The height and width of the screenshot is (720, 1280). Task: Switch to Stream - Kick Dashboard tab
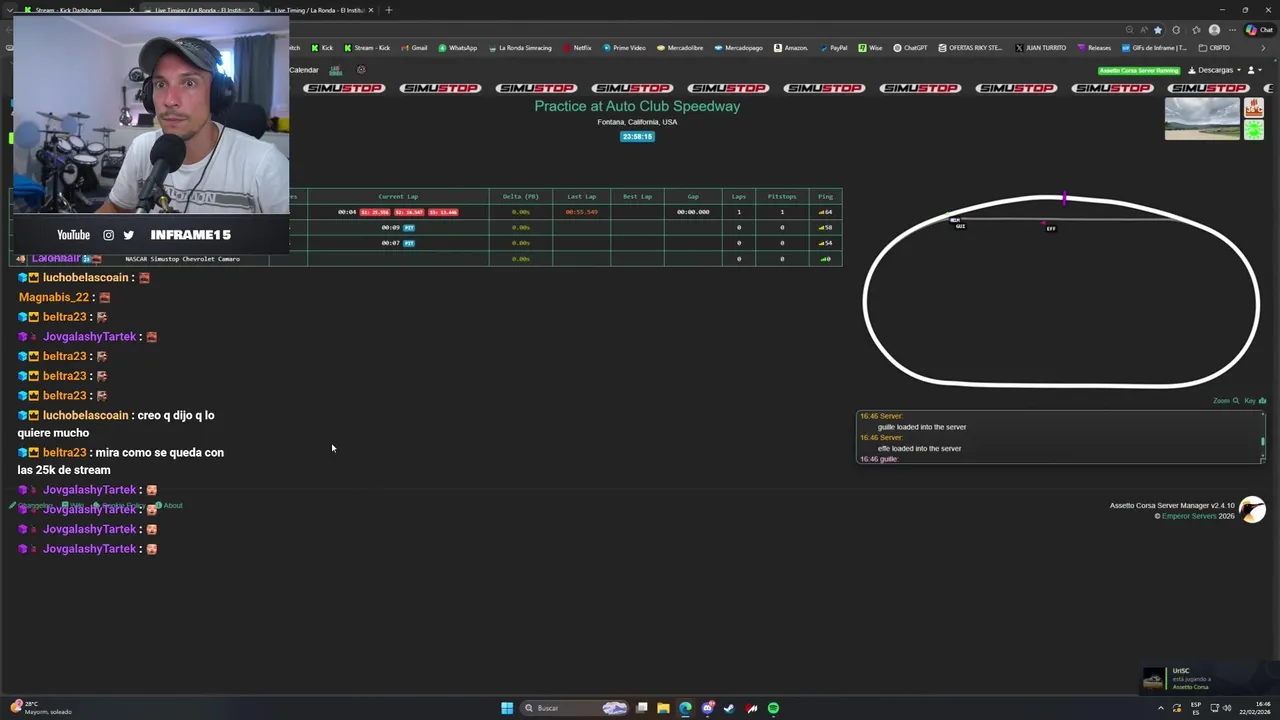pyautogui.click(x=78, y=10)
